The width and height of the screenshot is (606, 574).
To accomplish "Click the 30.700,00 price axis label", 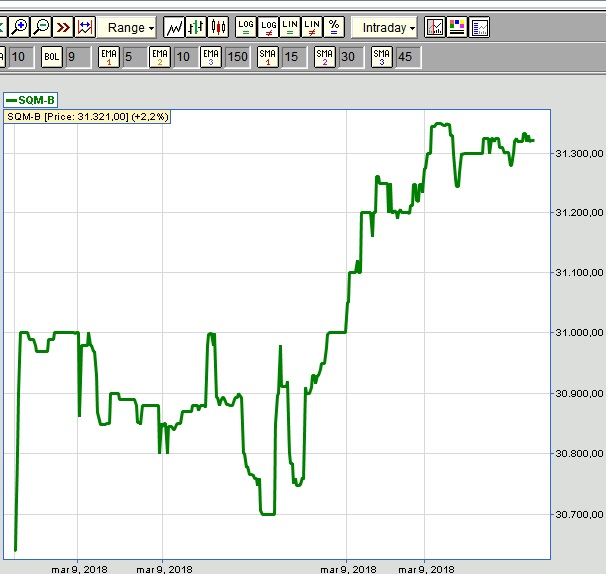I will pos(579,514).
